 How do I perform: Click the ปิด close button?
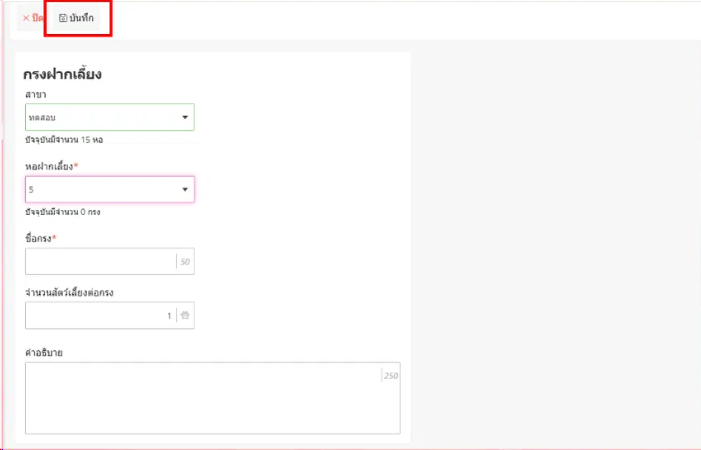(33, 18)
